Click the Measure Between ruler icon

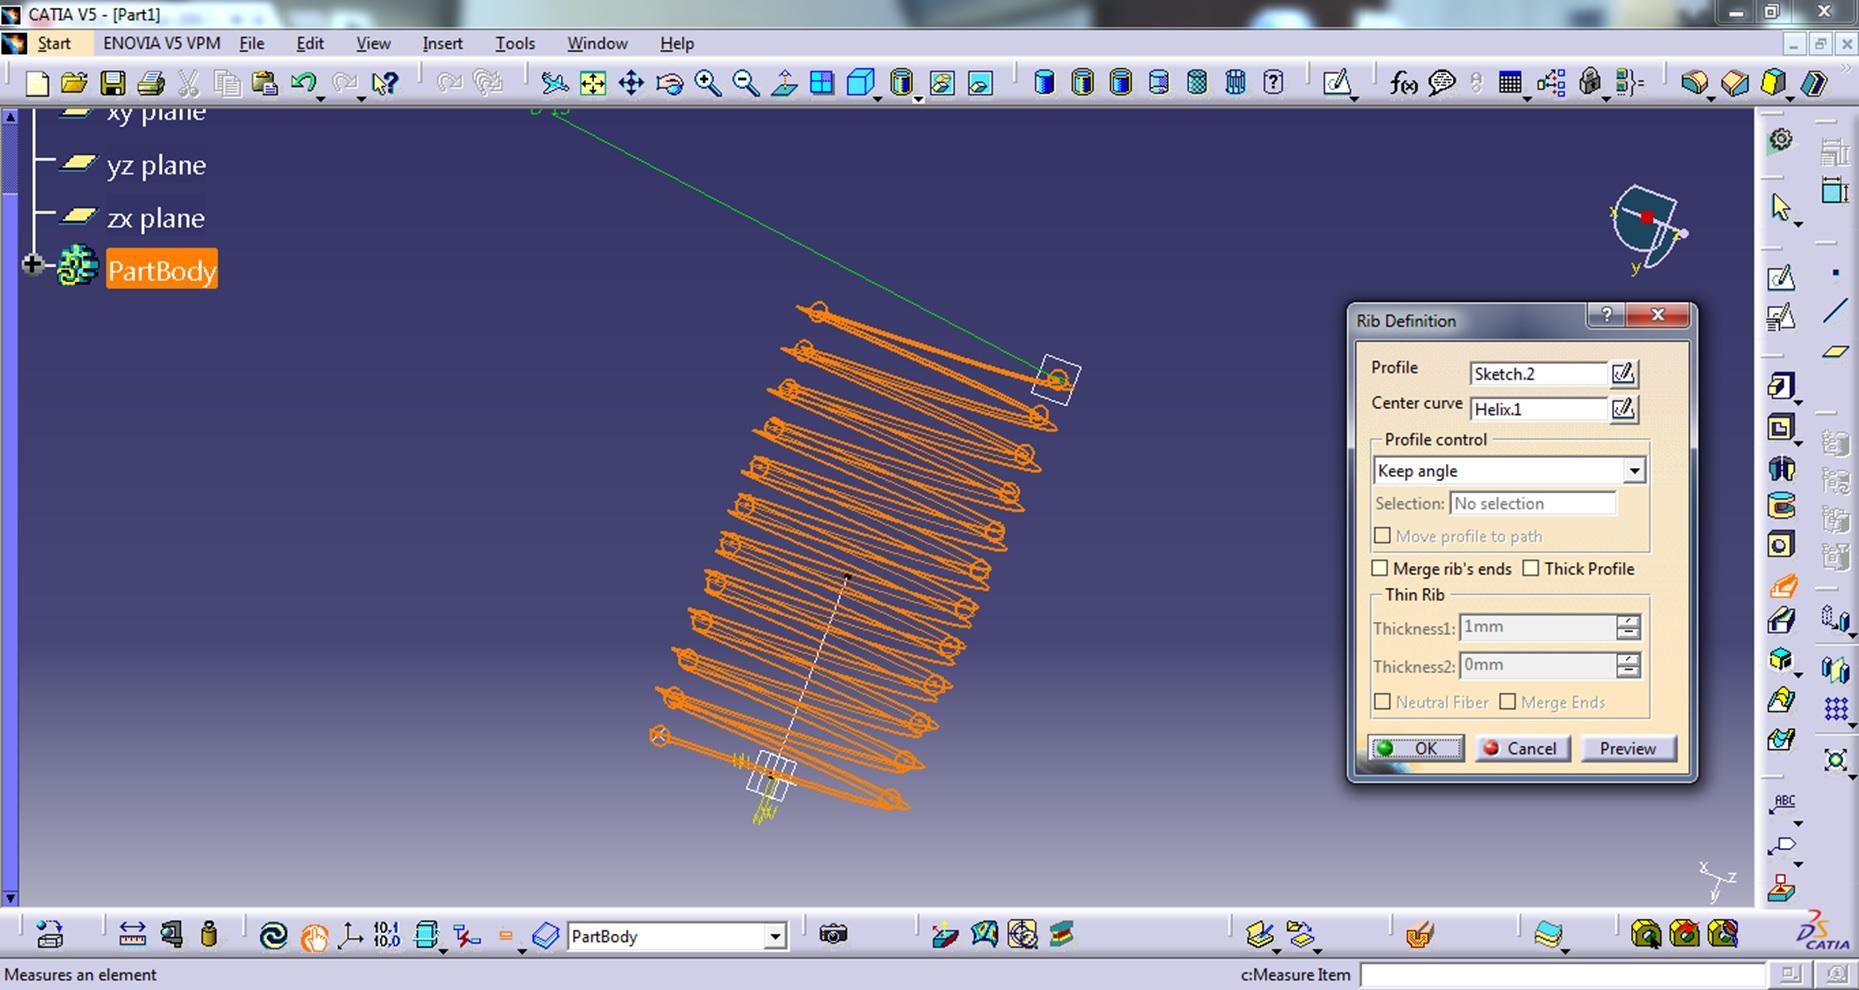[x=132, y=935]
